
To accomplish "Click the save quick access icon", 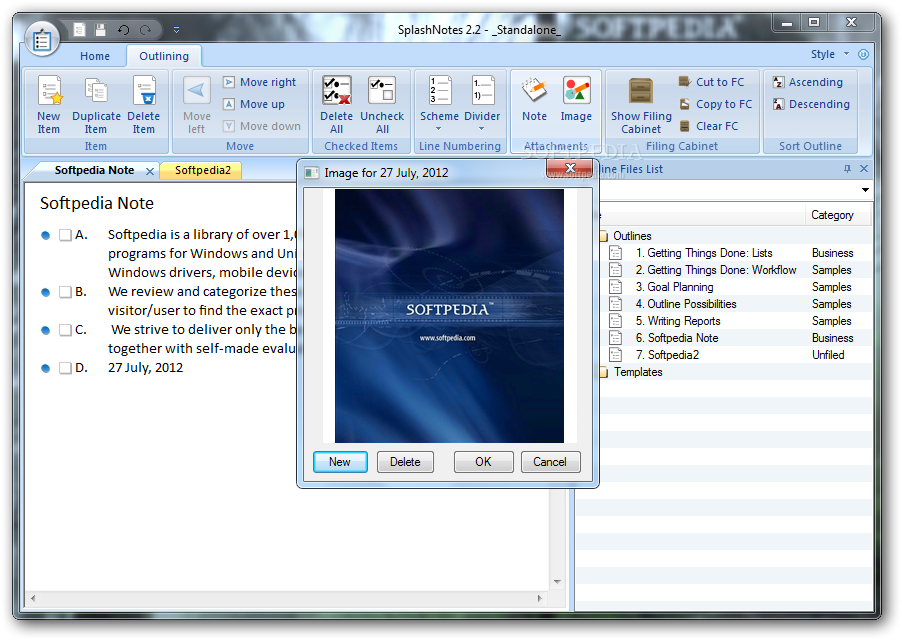I will (x=101, y=29).
